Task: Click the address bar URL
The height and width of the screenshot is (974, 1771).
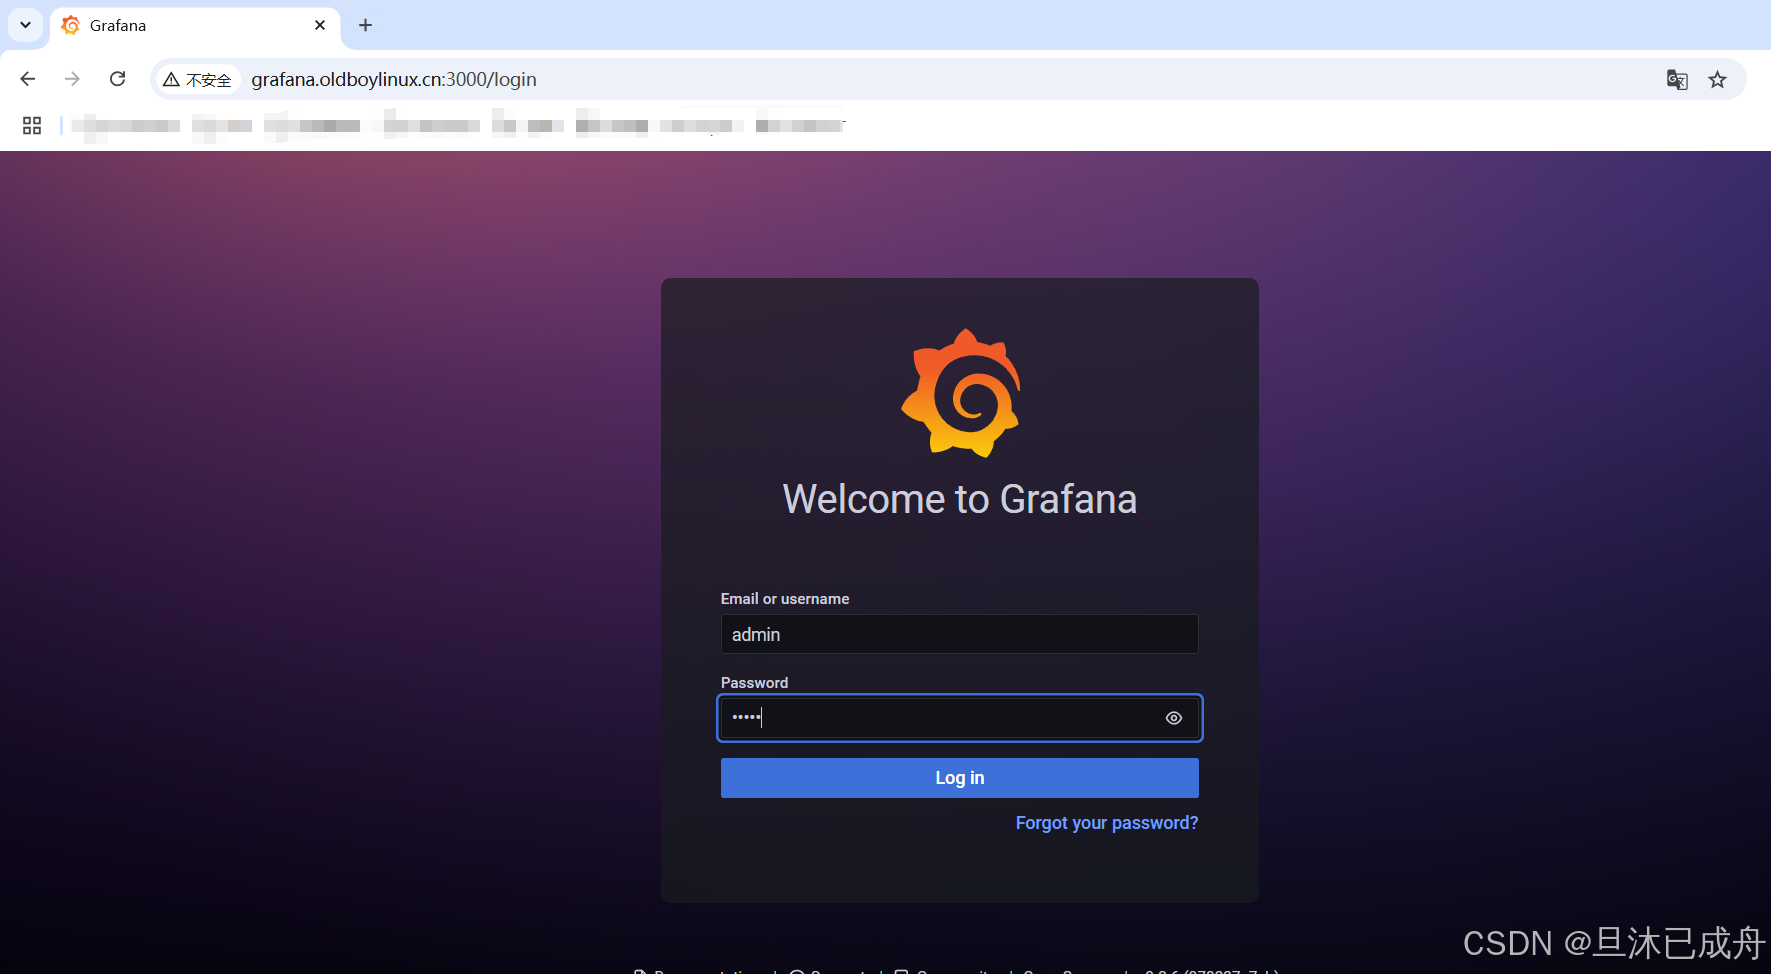Action: tap(394, 80)
